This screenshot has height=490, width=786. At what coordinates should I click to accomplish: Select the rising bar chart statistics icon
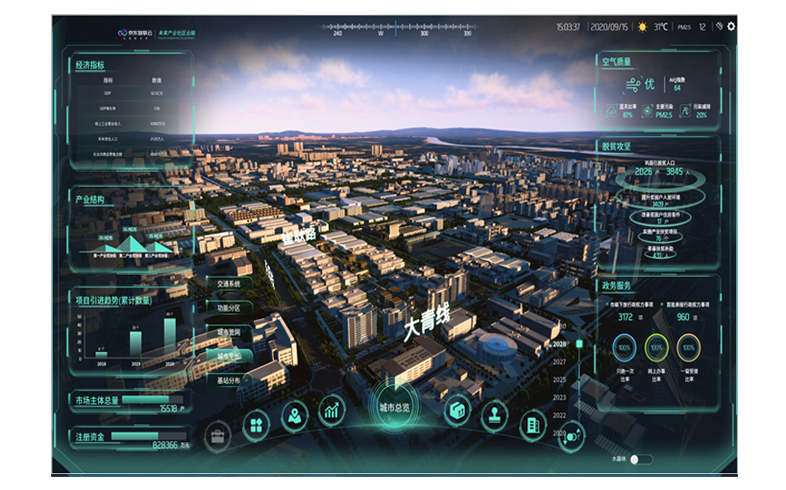pyautogui.click(x=332, y=411)
